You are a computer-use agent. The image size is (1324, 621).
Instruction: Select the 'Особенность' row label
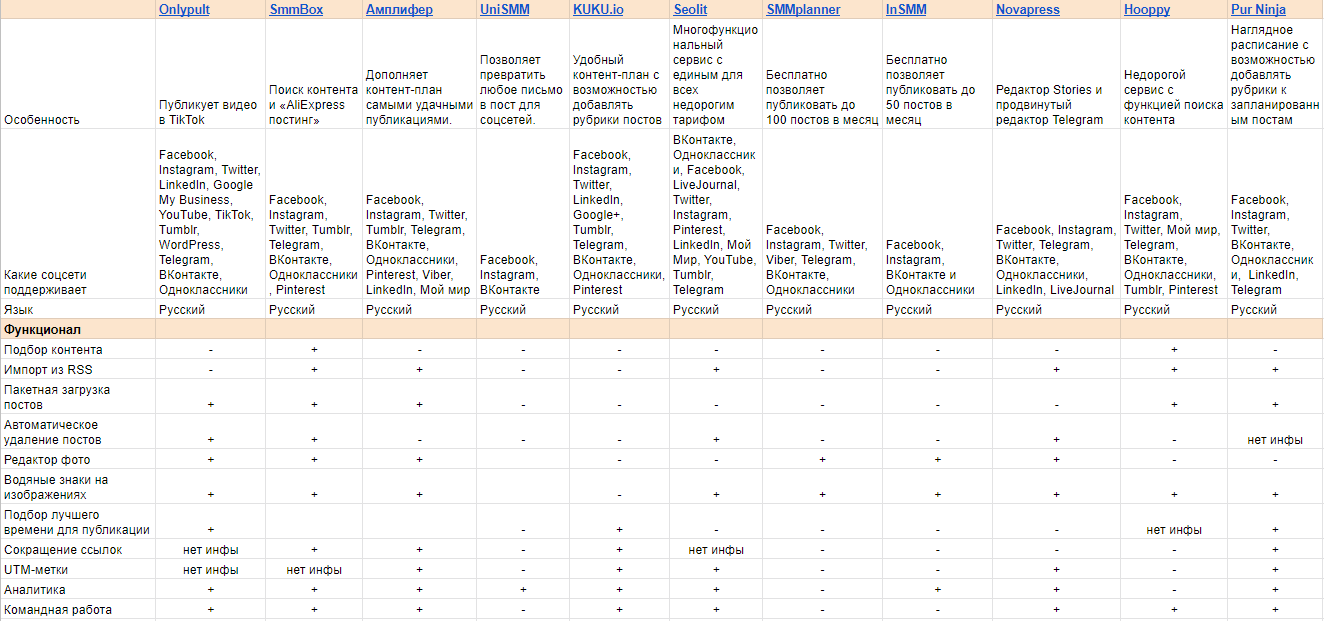pyautogui.click(x=42, y=120)
